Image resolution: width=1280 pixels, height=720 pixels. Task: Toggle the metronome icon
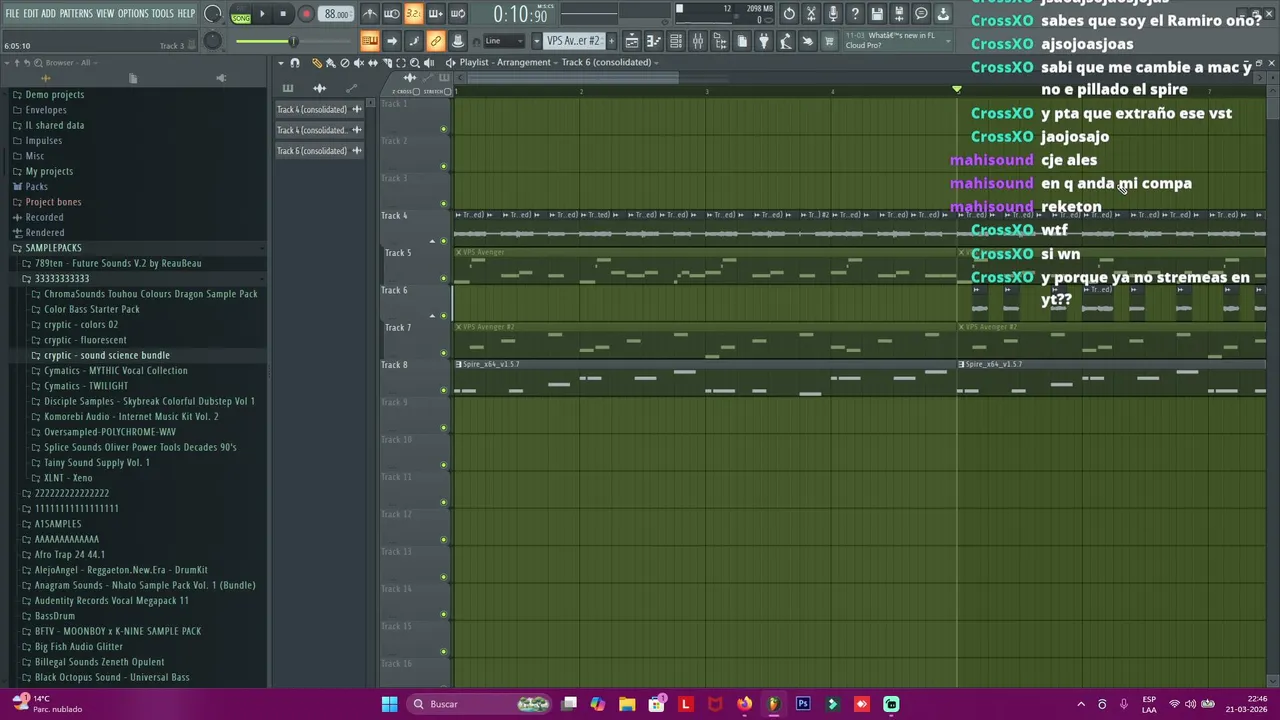tap(370, 14)
